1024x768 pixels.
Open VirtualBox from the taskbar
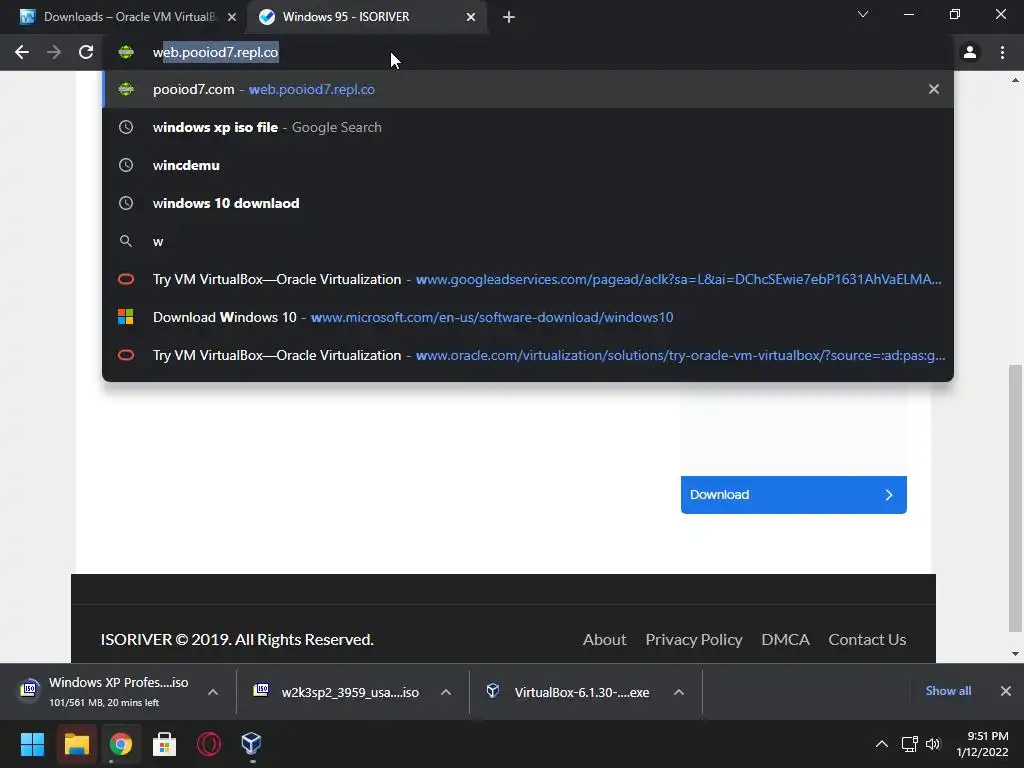point(251,744)
